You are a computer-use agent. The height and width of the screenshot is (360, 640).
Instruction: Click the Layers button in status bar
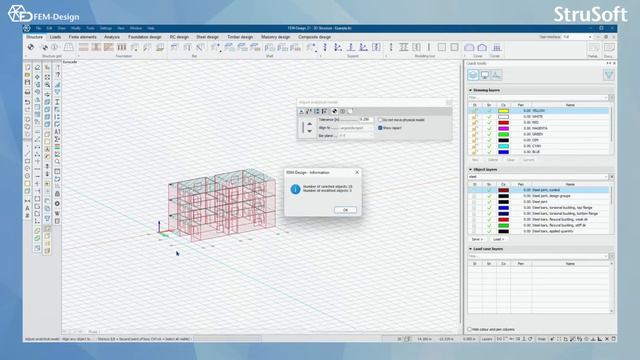tap(487, 339)
